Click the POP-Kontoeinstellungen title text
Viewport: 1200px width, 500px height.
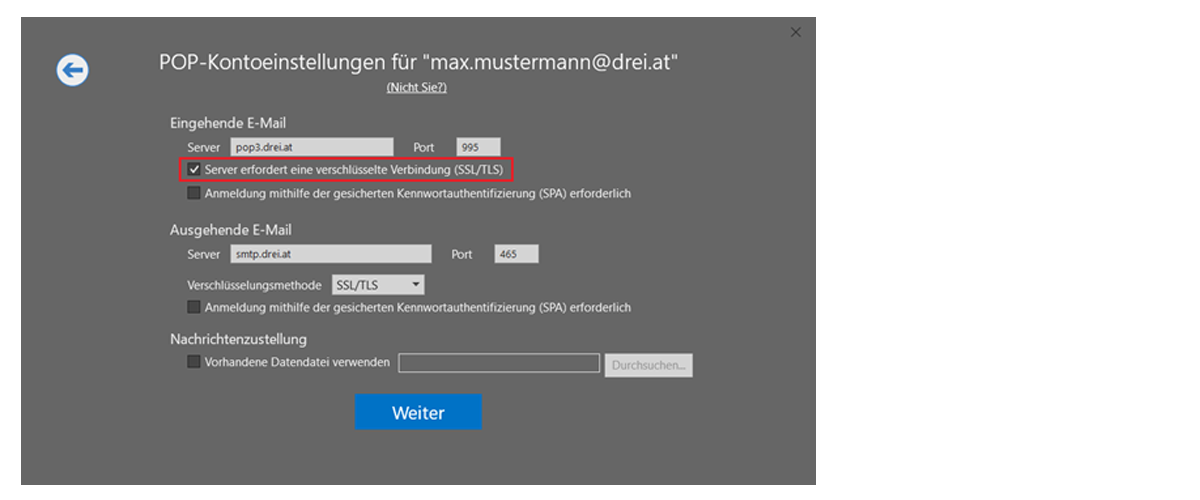tap(419, 62)
